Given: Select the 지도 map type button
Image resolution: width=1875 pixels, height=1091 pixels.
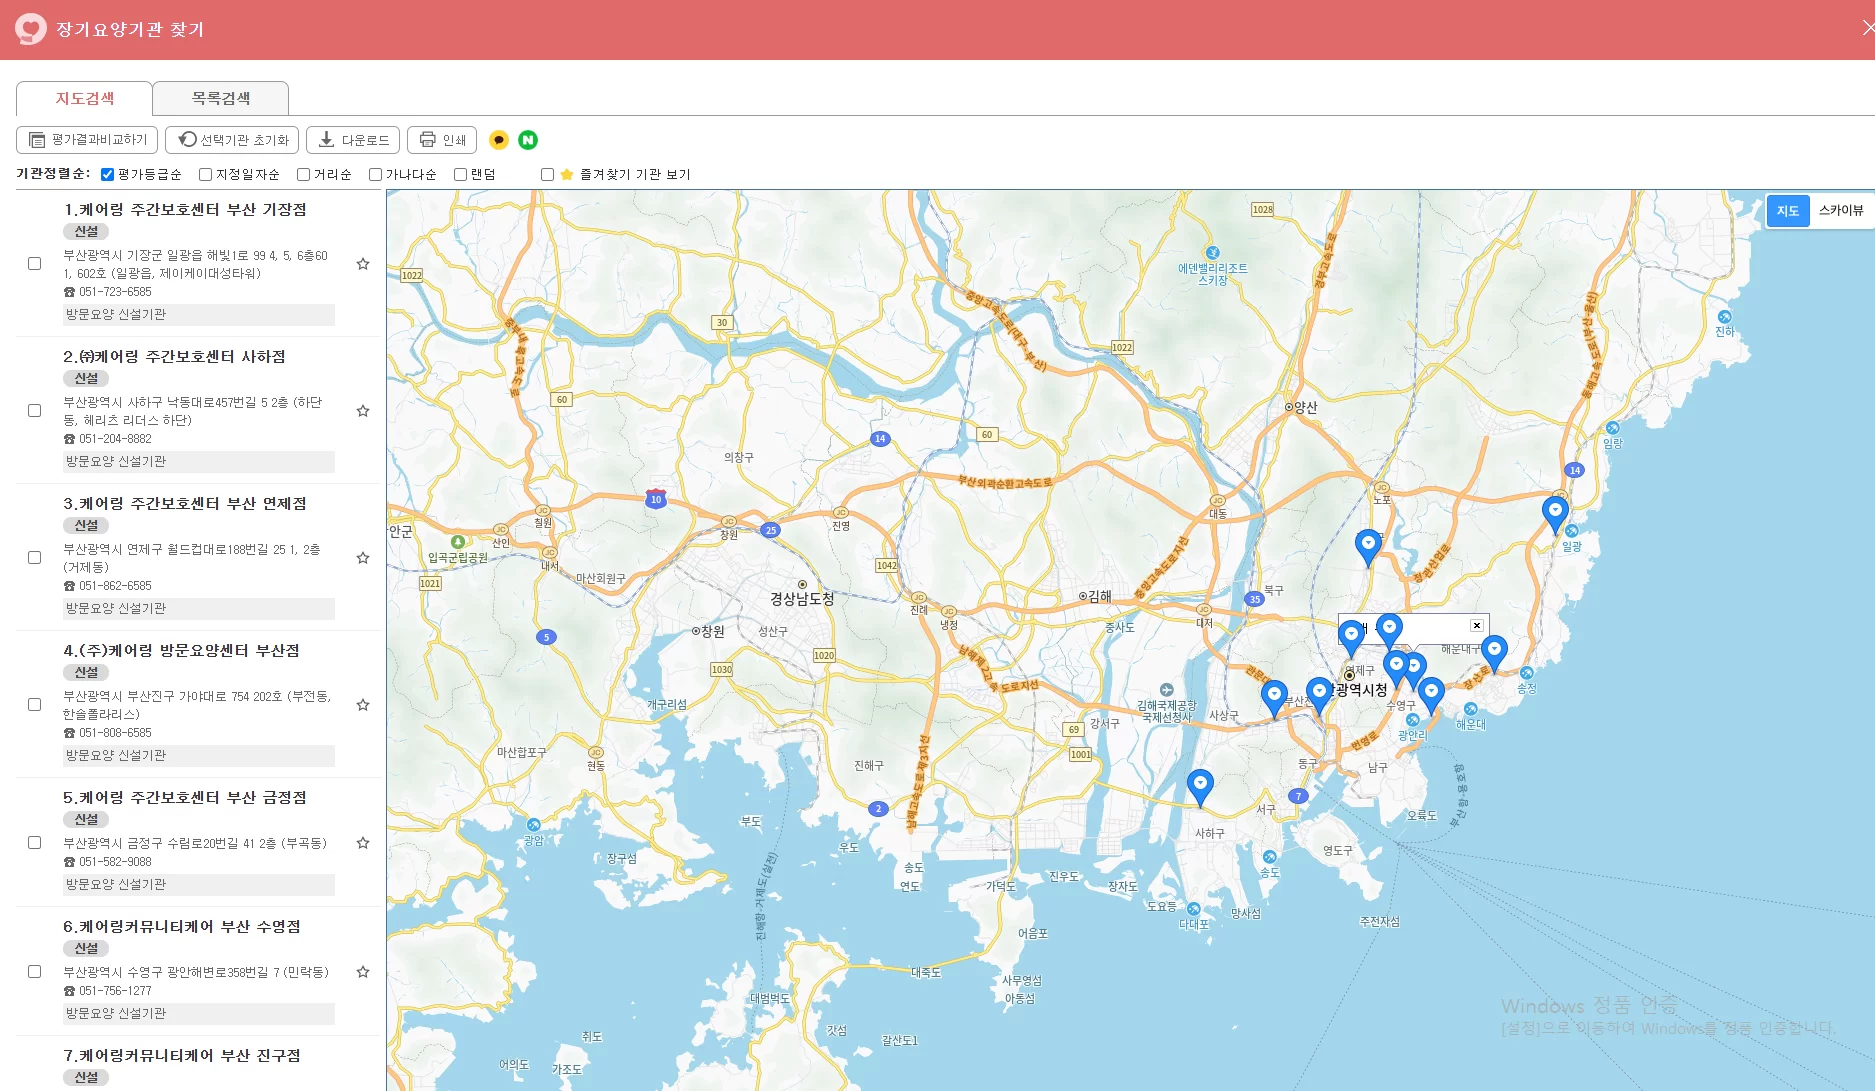Looking at the screenshot, I should point(1788,211).
